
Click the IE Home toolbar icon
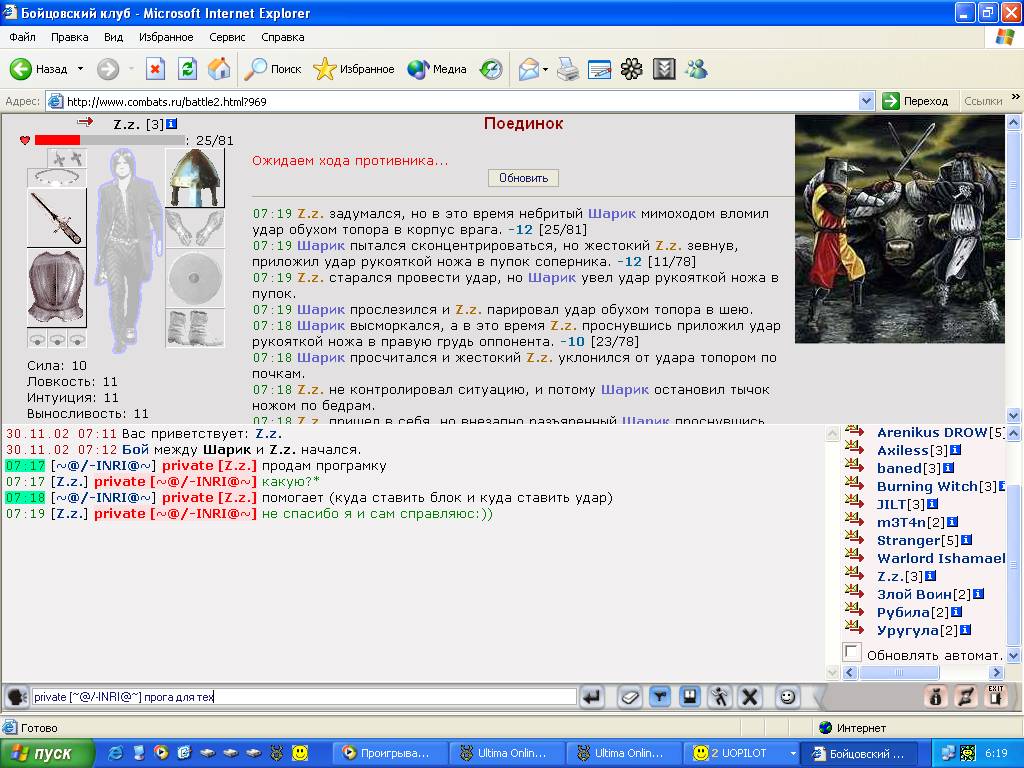pyautogui.click(x=219, y=69)
